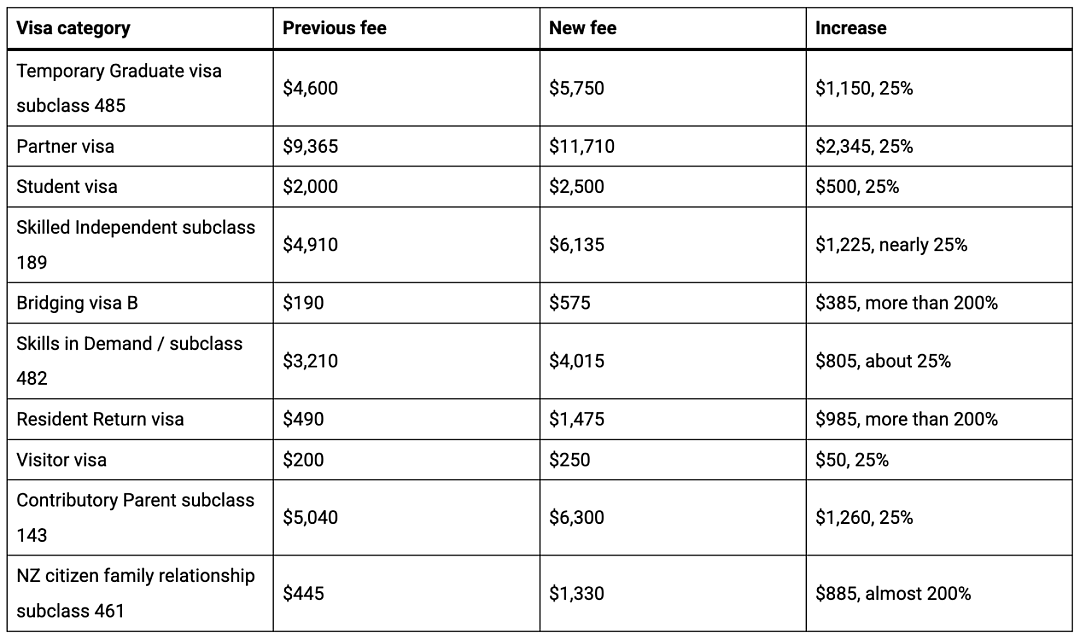Select the Previous fee column header
This screenshot has height=639, width=1080.
coord(406,28)
